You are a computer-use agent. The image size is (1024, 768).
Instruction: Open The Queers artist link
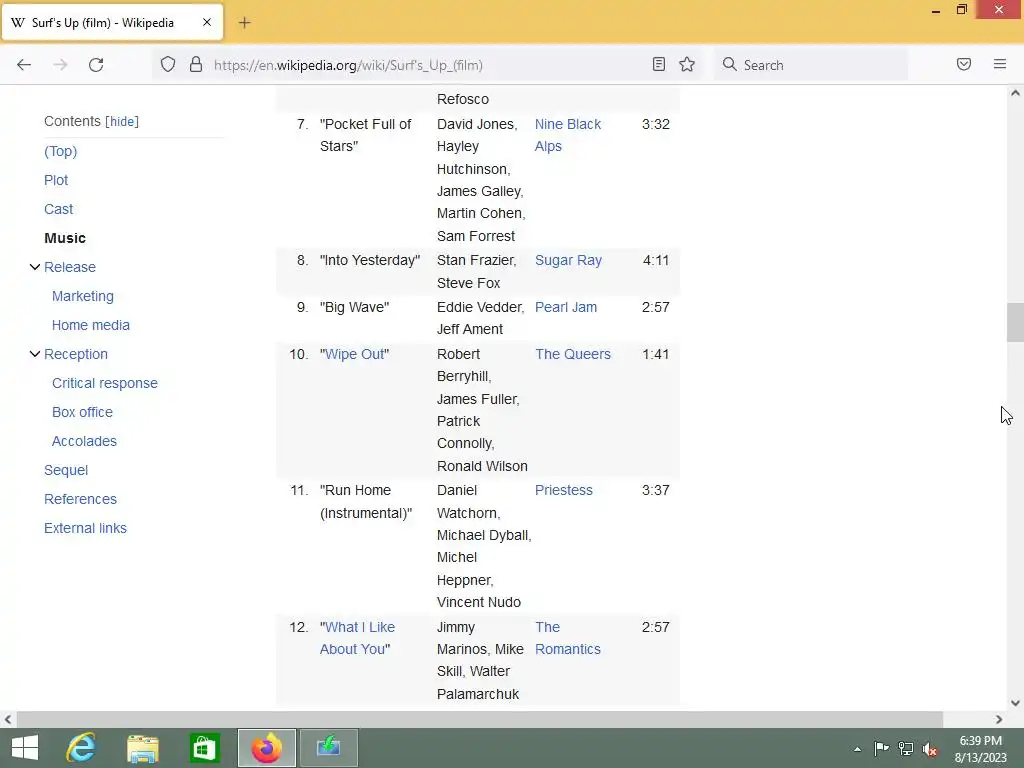point(573,354)
